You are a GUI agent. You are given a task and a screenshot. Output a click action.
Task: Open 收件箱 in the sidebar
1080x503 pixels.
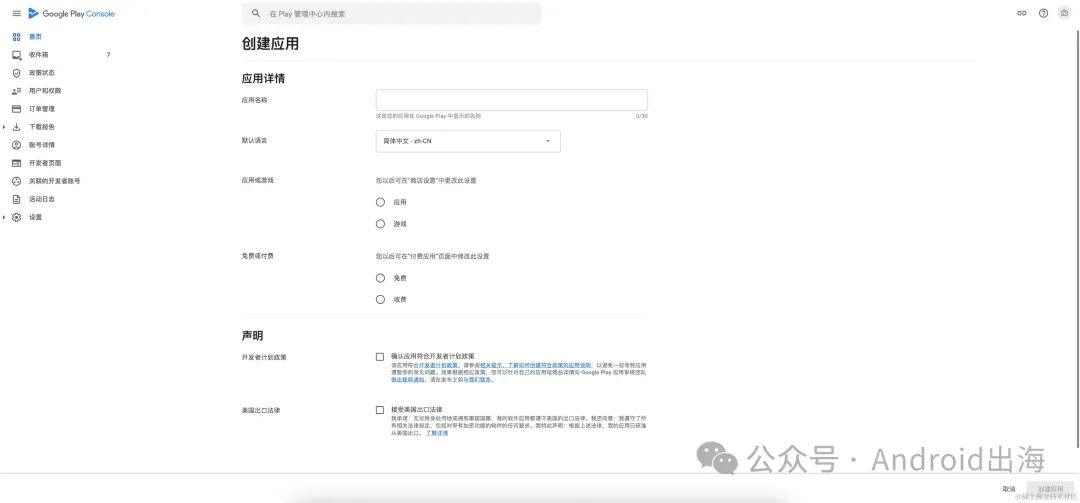pyautogui.click(x=39, y=54)
